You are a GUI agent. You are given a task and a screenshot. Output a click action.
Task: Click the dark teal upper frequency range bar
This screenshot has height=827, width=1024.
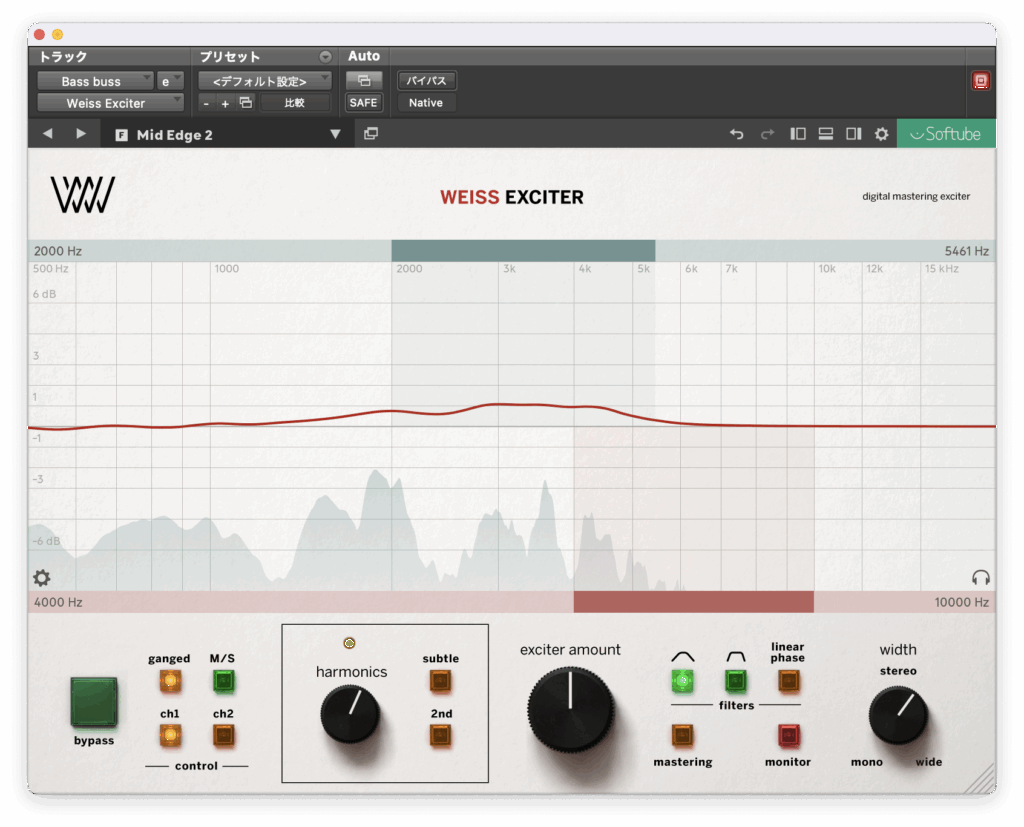point(523,251)
